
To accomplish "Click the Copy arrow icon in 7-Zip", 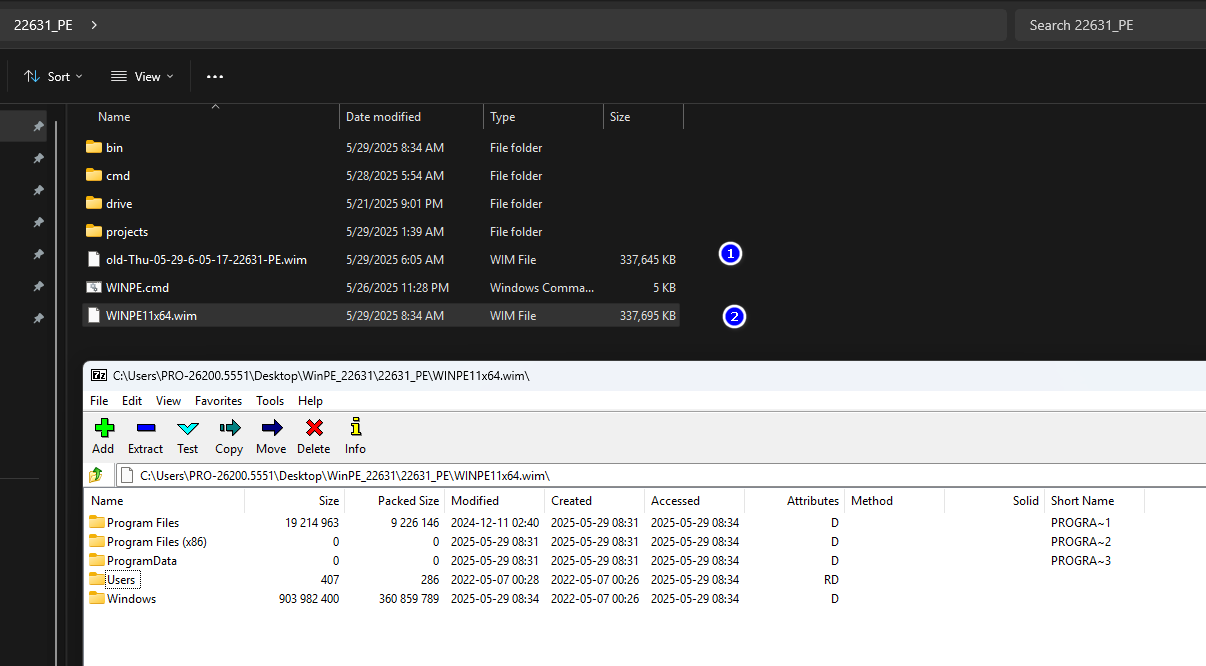I will click(x=229, y=428).
